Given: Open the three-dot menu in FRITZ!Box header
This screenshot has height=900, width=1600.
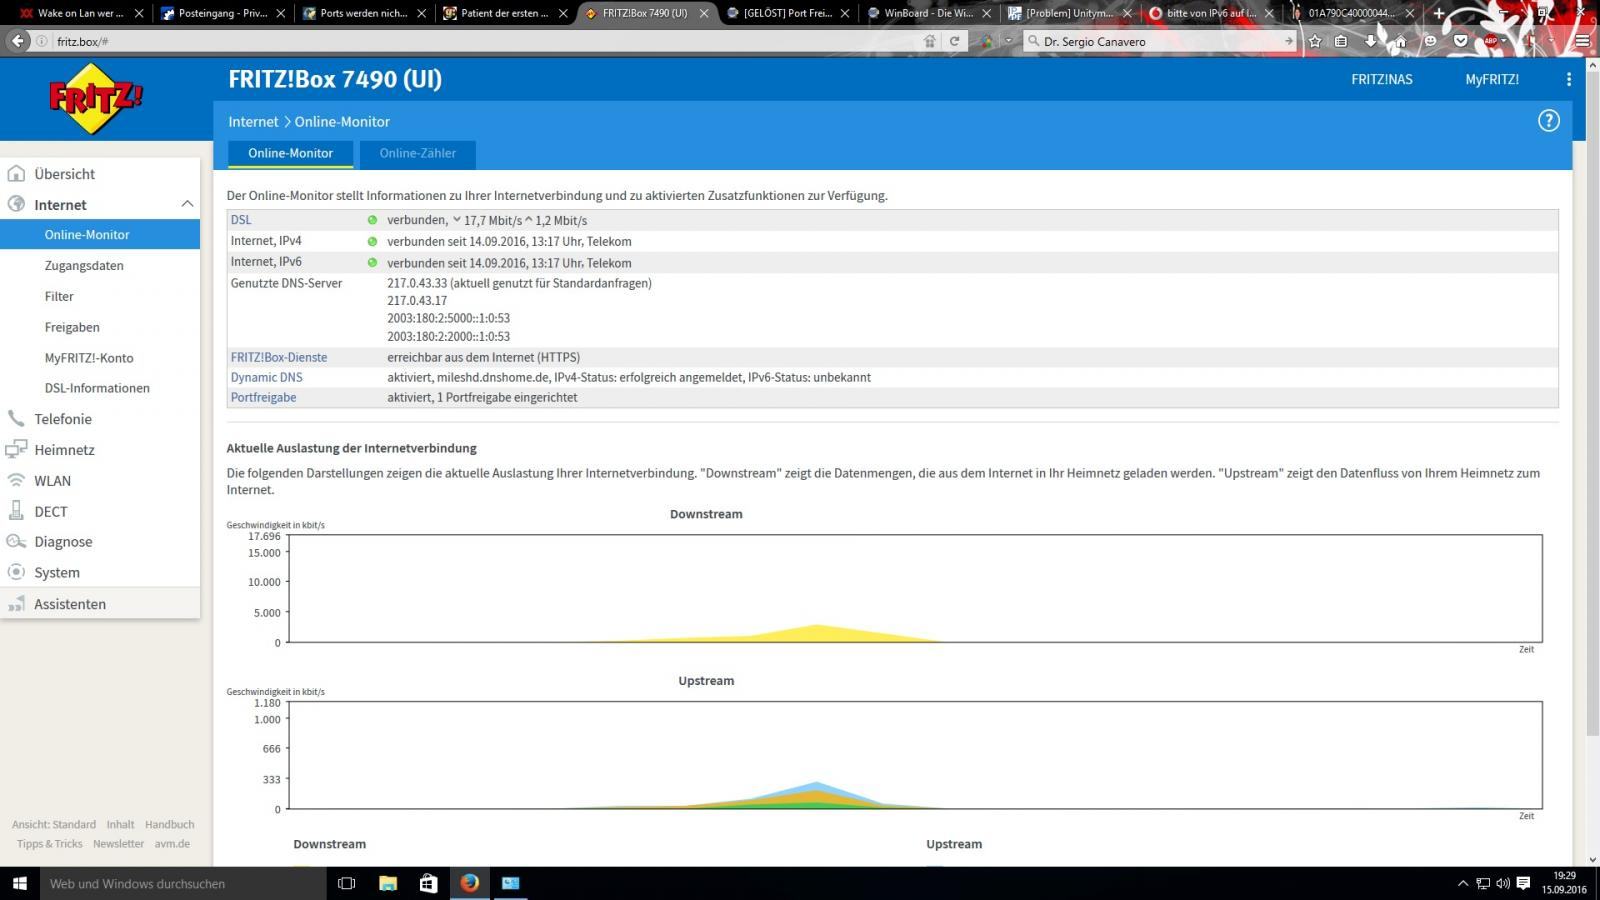Looking at the screenshot, I should tap(1568, 79).
